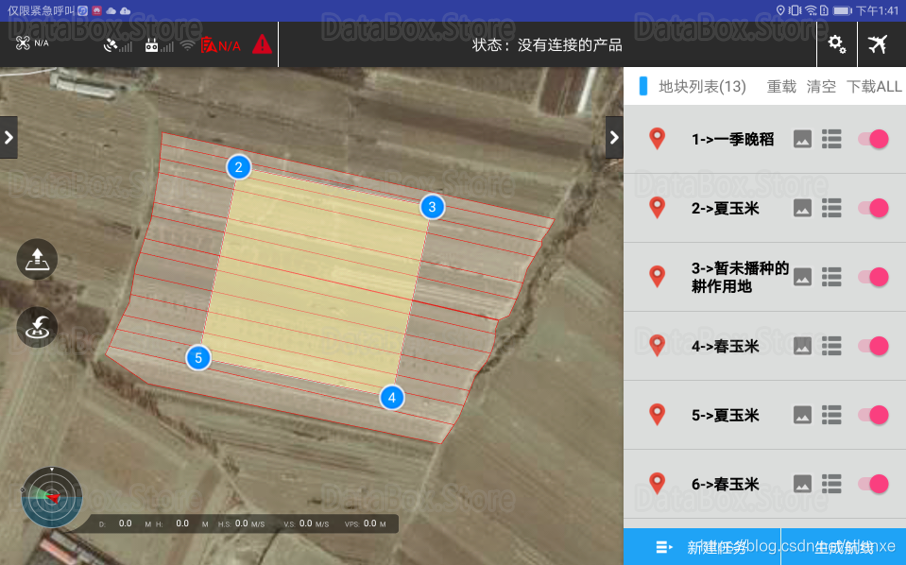Viewport: 906px width, 565px height.
Task: Toggle switch for plot 4->春玉米
Action: [873, 345]
